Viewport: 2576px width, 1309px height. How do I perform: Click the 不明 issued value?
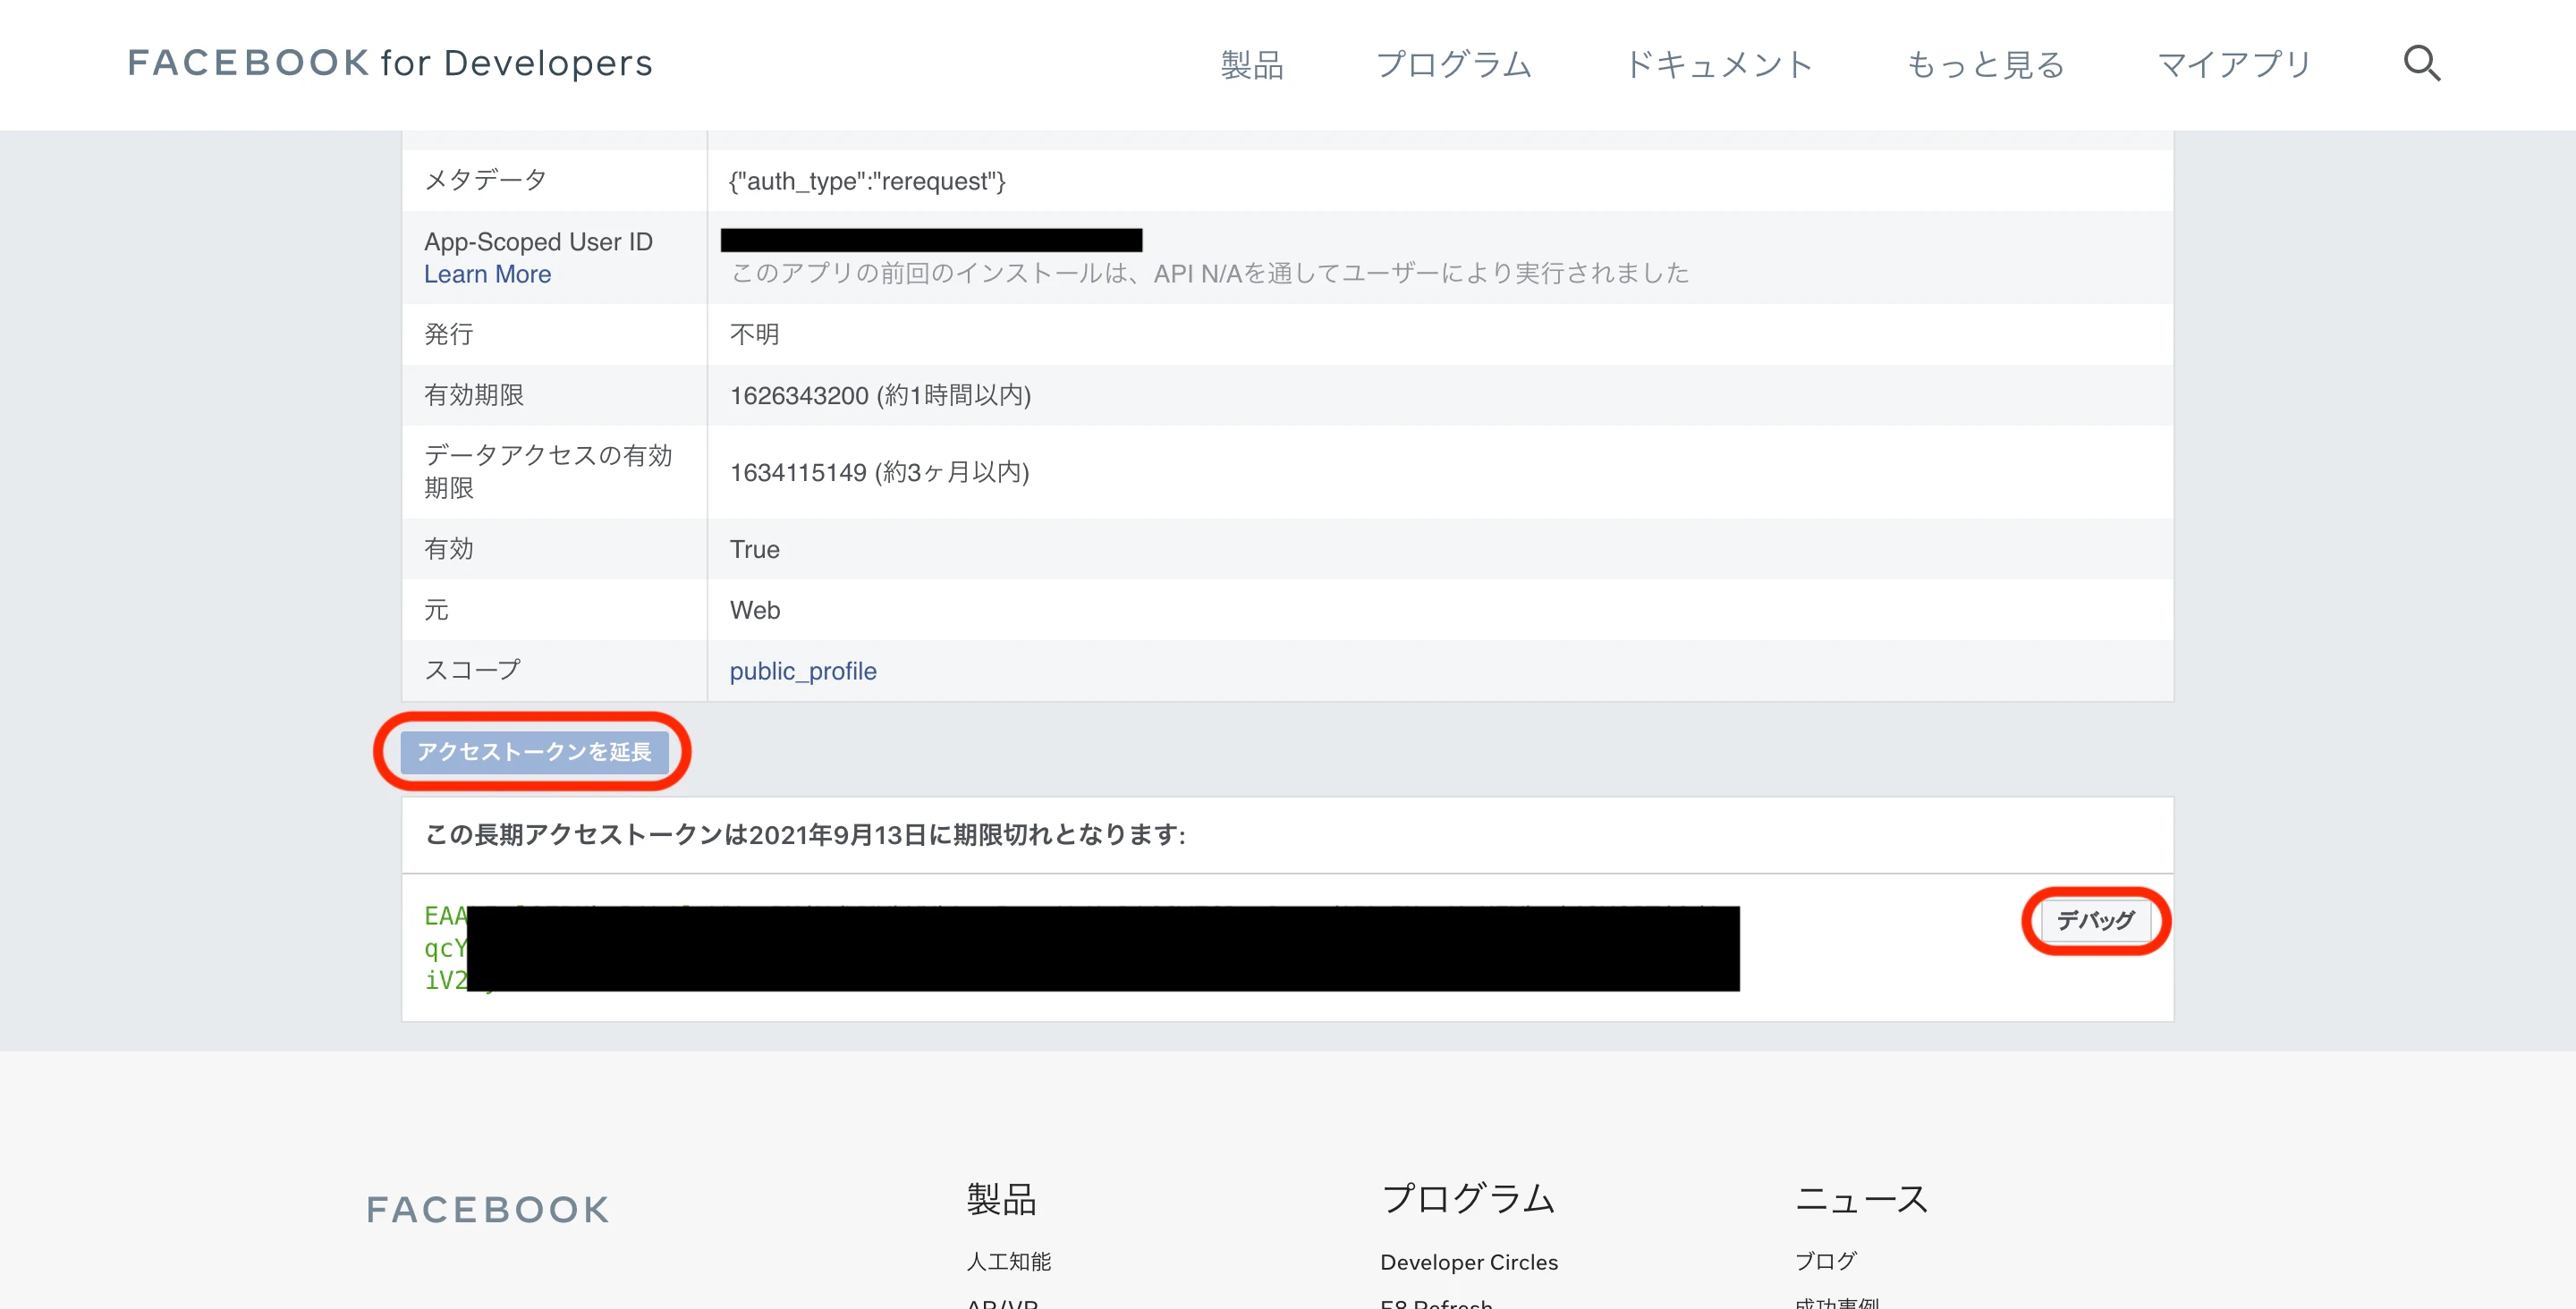(754, 334)
